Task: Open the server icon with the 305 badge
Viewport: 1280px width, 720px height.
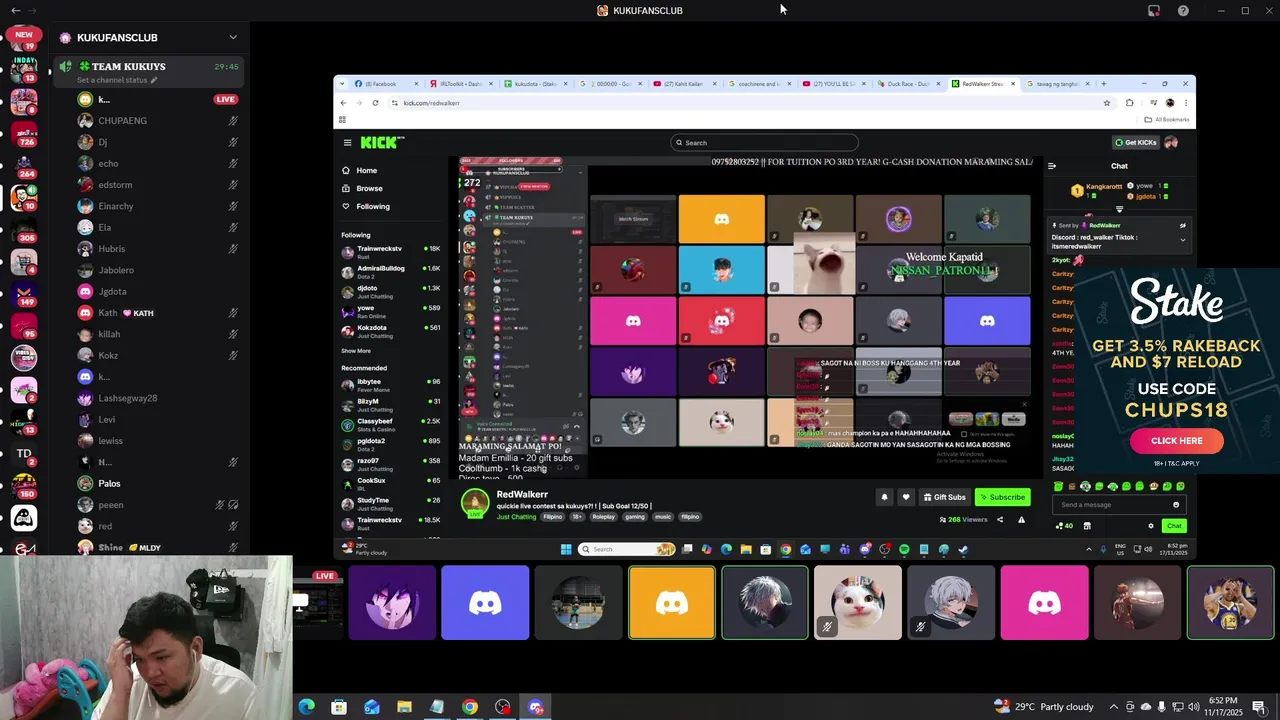Action: tap(24, 229)
